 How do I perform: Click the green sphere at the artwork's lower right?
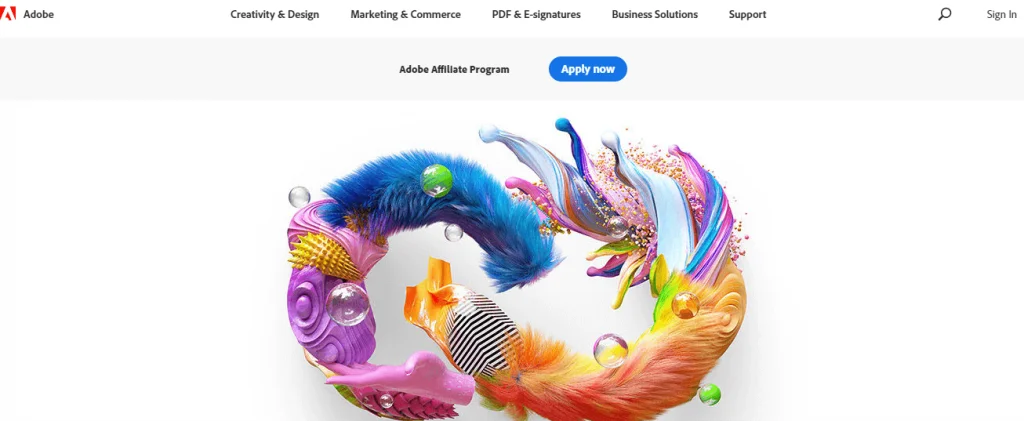coord(709,394)
